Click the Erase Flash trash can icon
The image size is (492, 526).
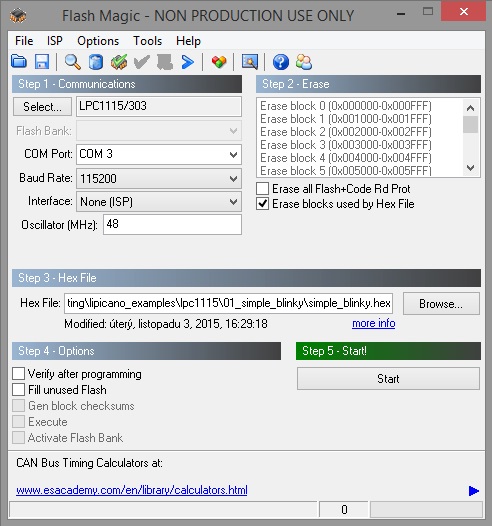[96, 62]
